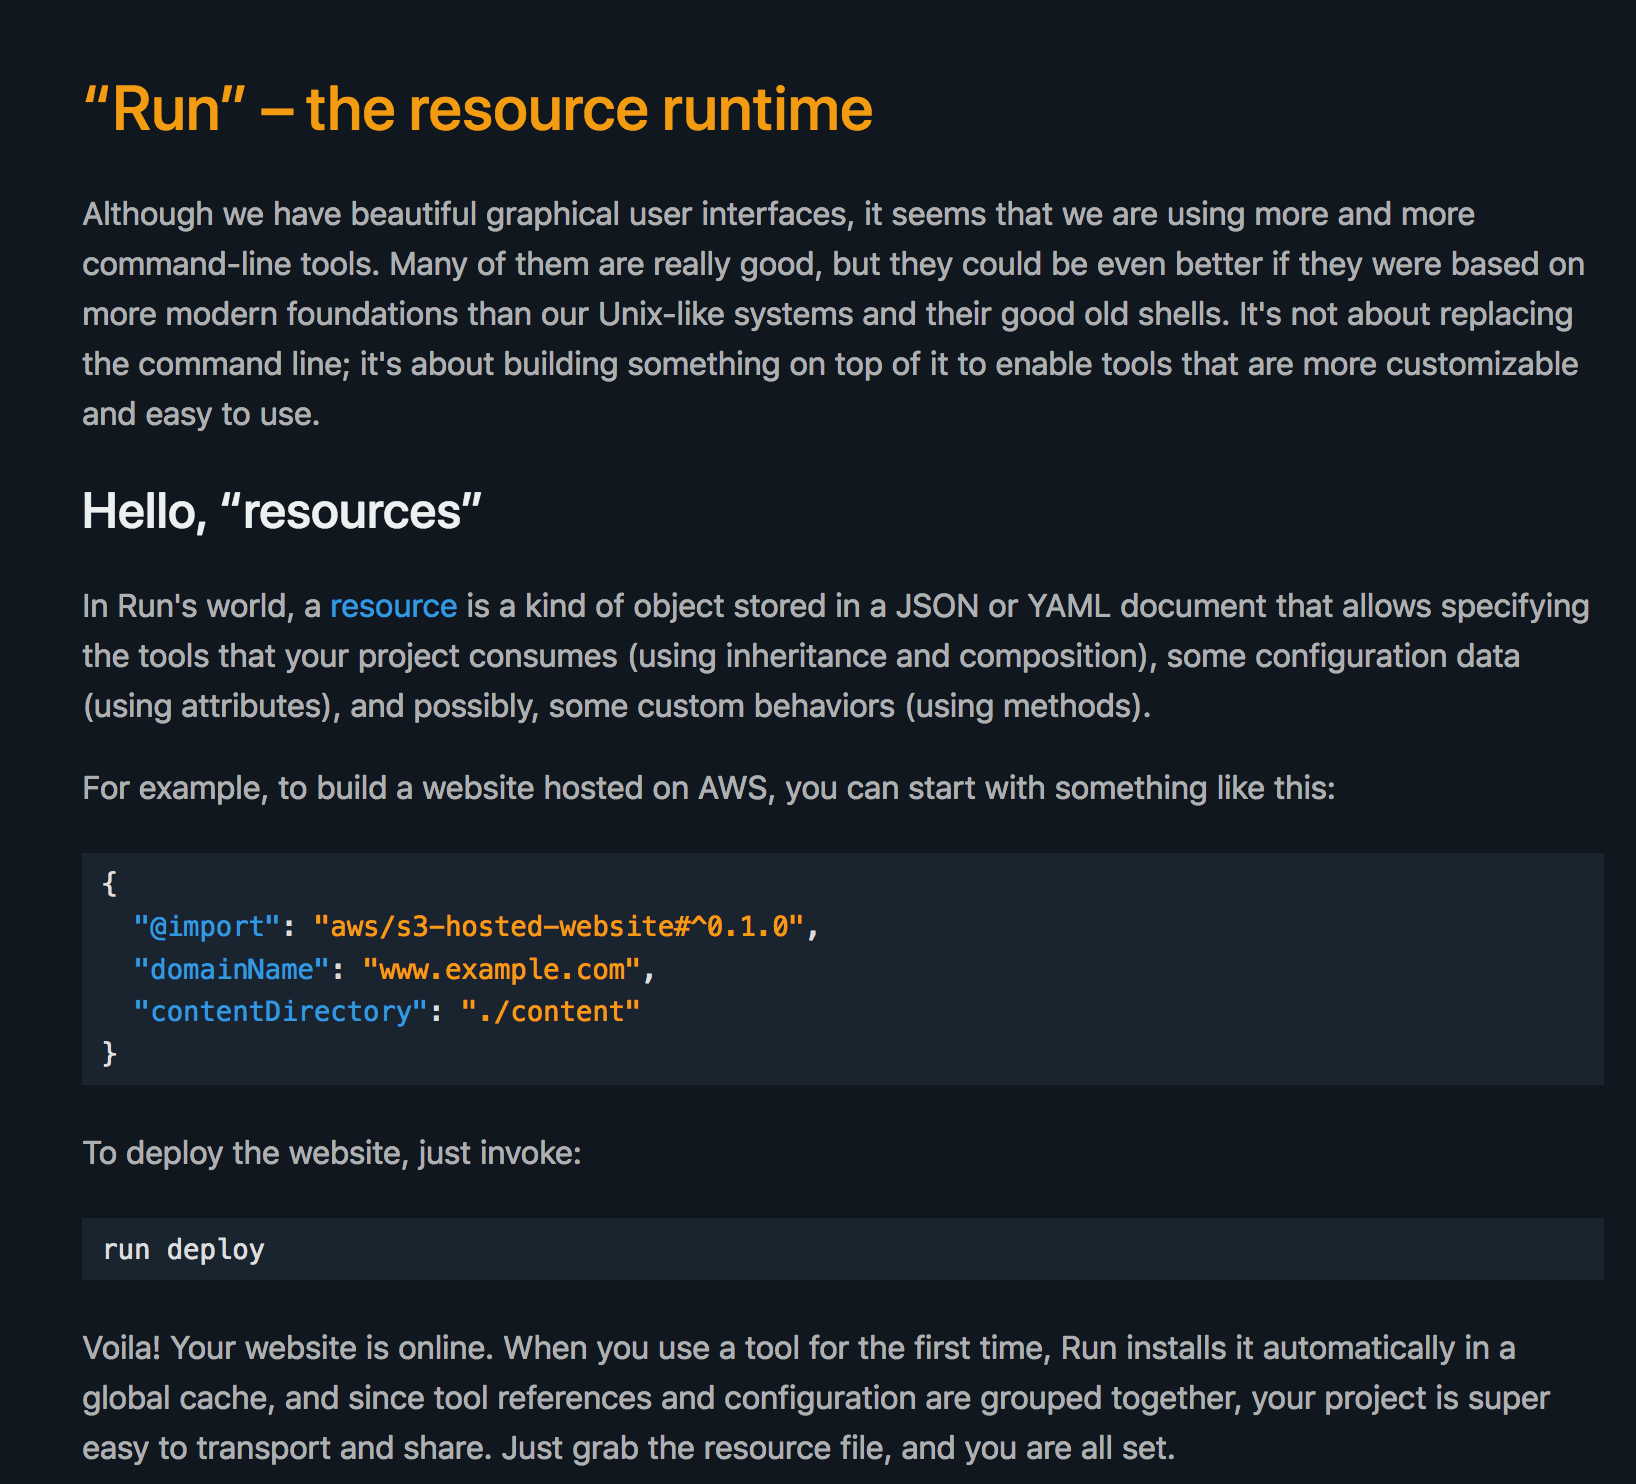Click the "Run" – the resource runtime title
This screenshot has width=1636, height=1484.
(x=478, y=109)
